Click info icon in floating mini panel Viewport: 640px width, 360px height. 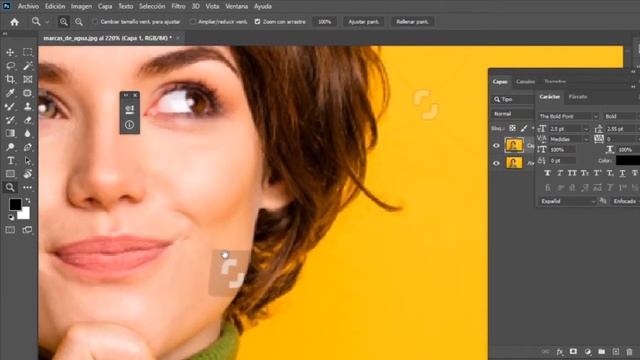pyautogui.click(x=129, y=125)
